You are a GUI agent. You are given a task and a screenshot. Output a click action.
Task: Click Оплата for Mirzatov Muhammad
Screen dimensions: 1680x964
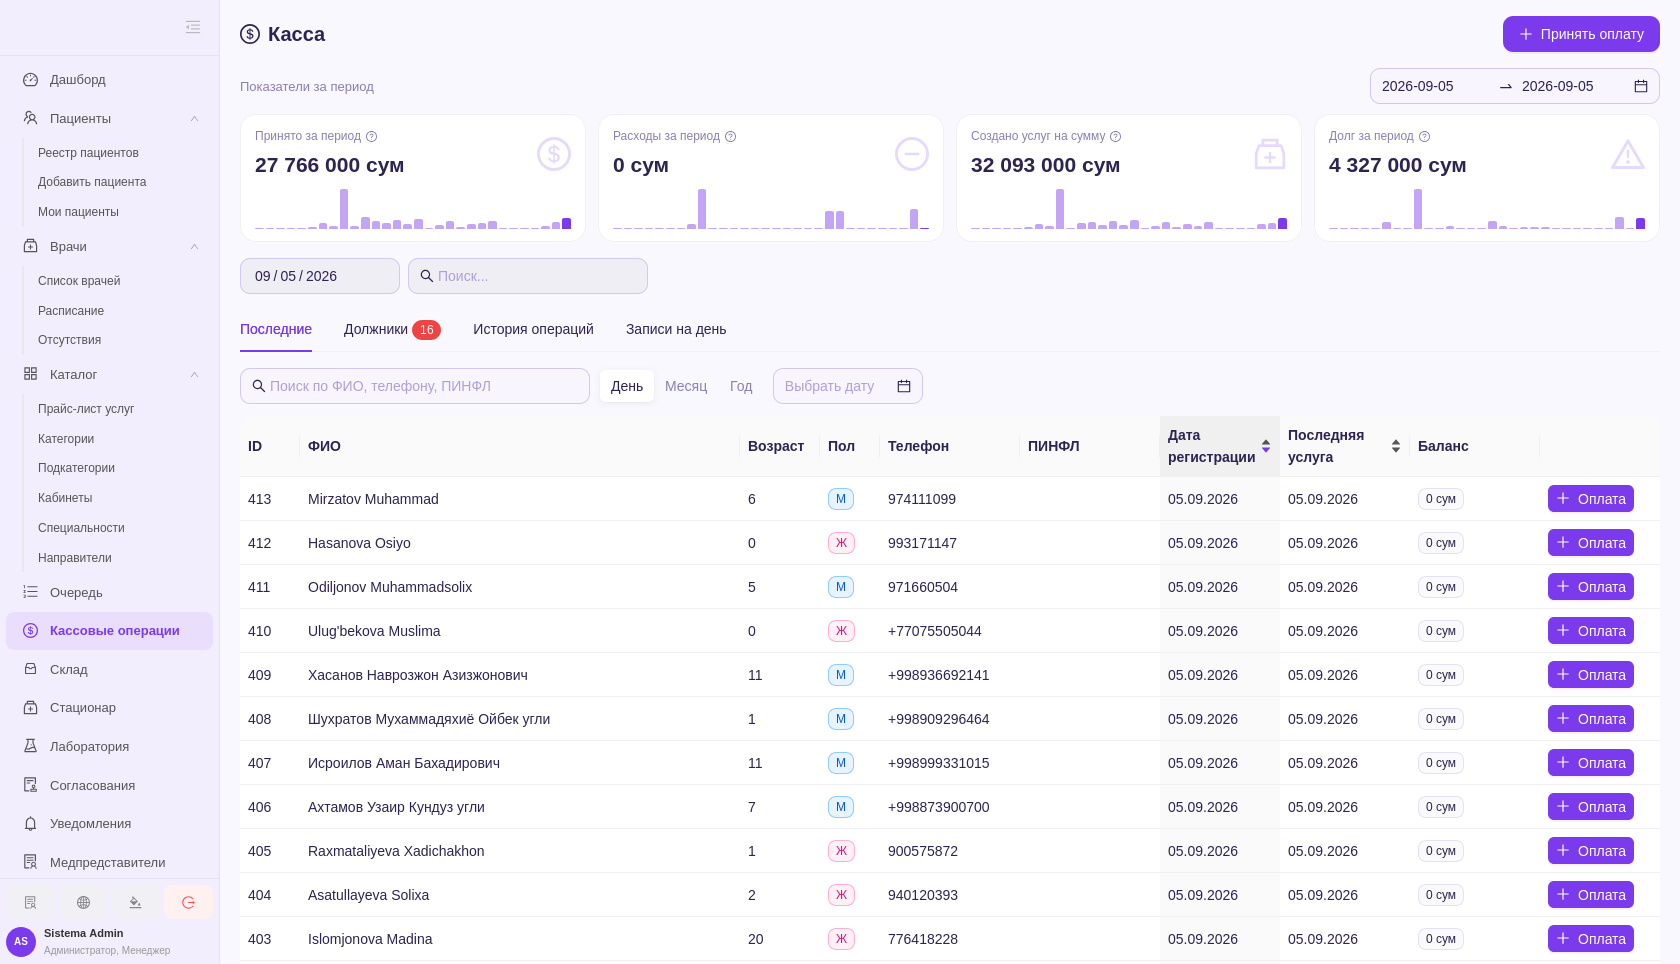point(1591,499)
